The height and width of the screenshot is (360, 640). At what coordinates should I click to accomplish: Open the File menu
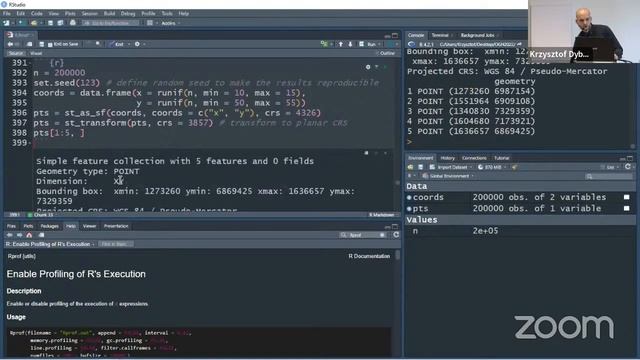[x=7, y=13]
